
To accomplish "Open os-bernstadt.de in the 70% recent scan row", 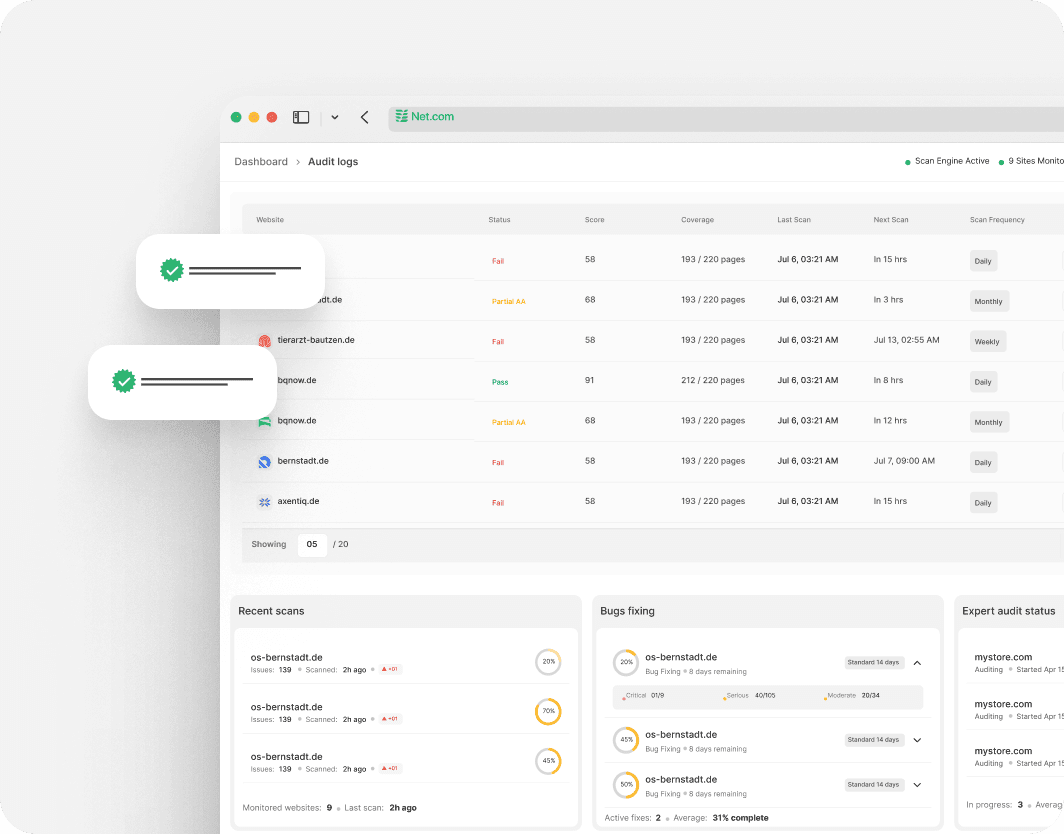I will [286, 707].
